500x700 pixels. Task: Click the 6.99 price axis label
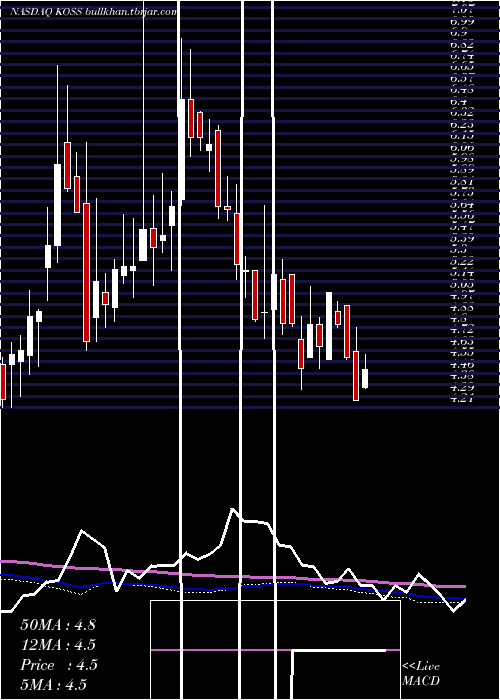click(462, 21)
